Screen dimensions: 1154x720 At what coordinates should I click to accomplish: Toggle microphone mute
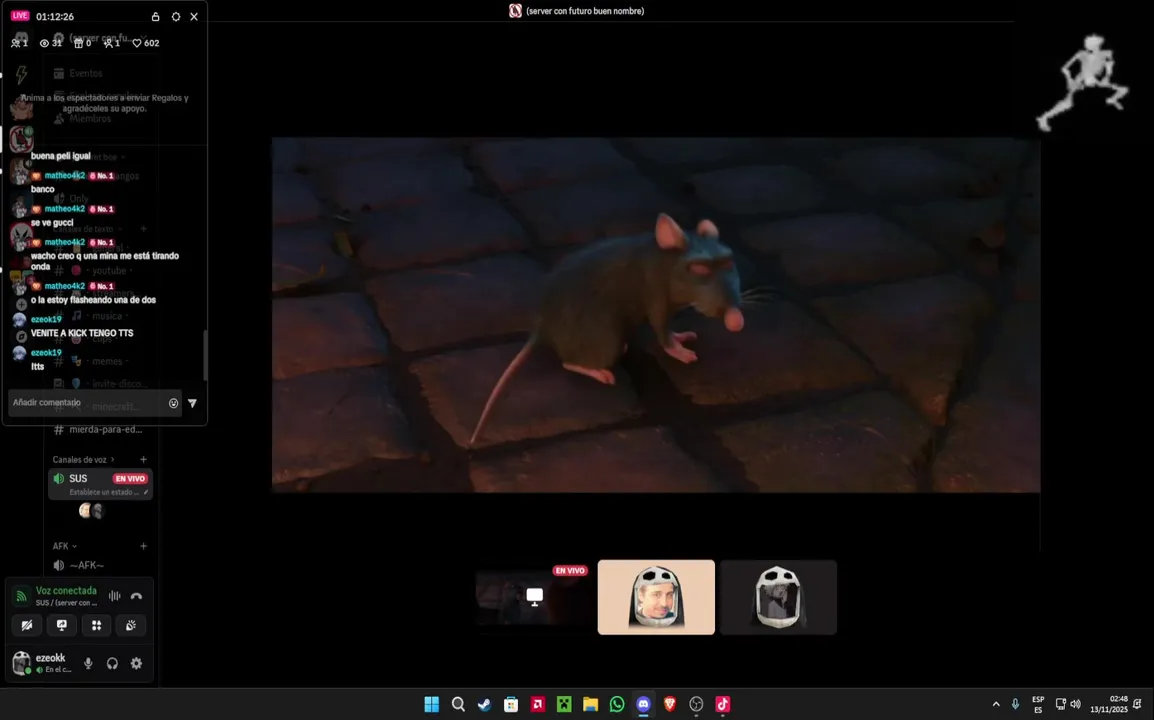88,663
